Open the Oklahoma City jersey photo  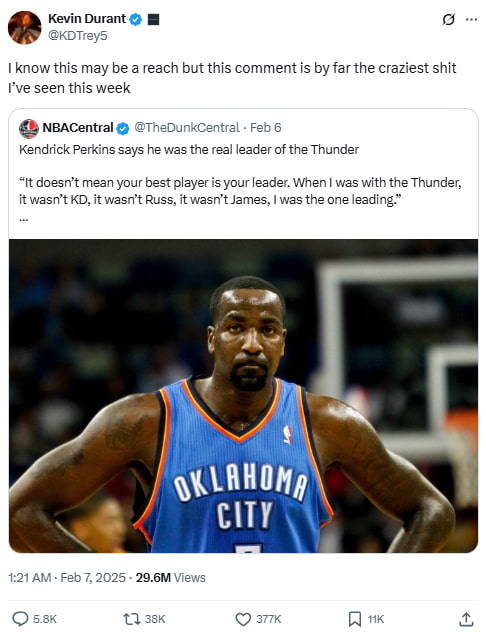click(243, 396)
